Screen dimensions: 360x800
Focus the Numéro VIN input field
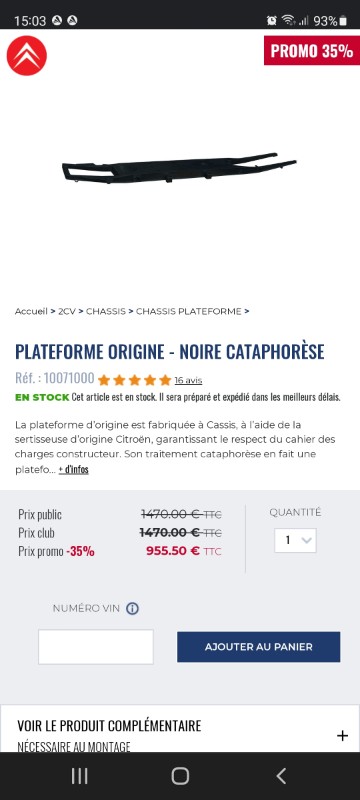tap(96, 647)
